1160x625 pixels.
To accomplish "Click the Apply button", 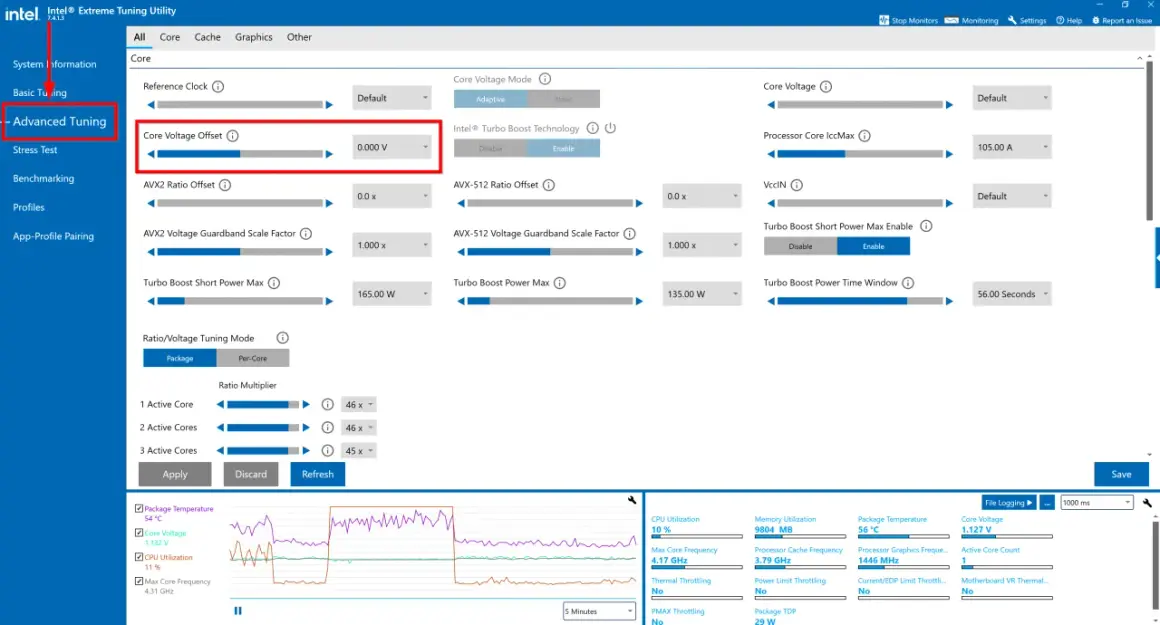I will (x=175, y=474).
